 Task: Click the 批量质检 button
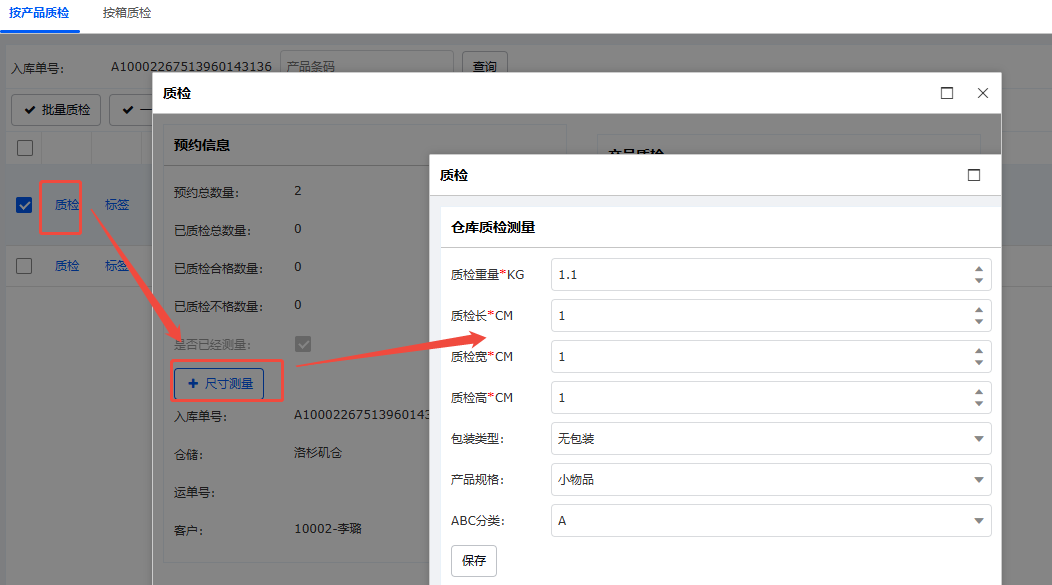click(x=56, y=110)
